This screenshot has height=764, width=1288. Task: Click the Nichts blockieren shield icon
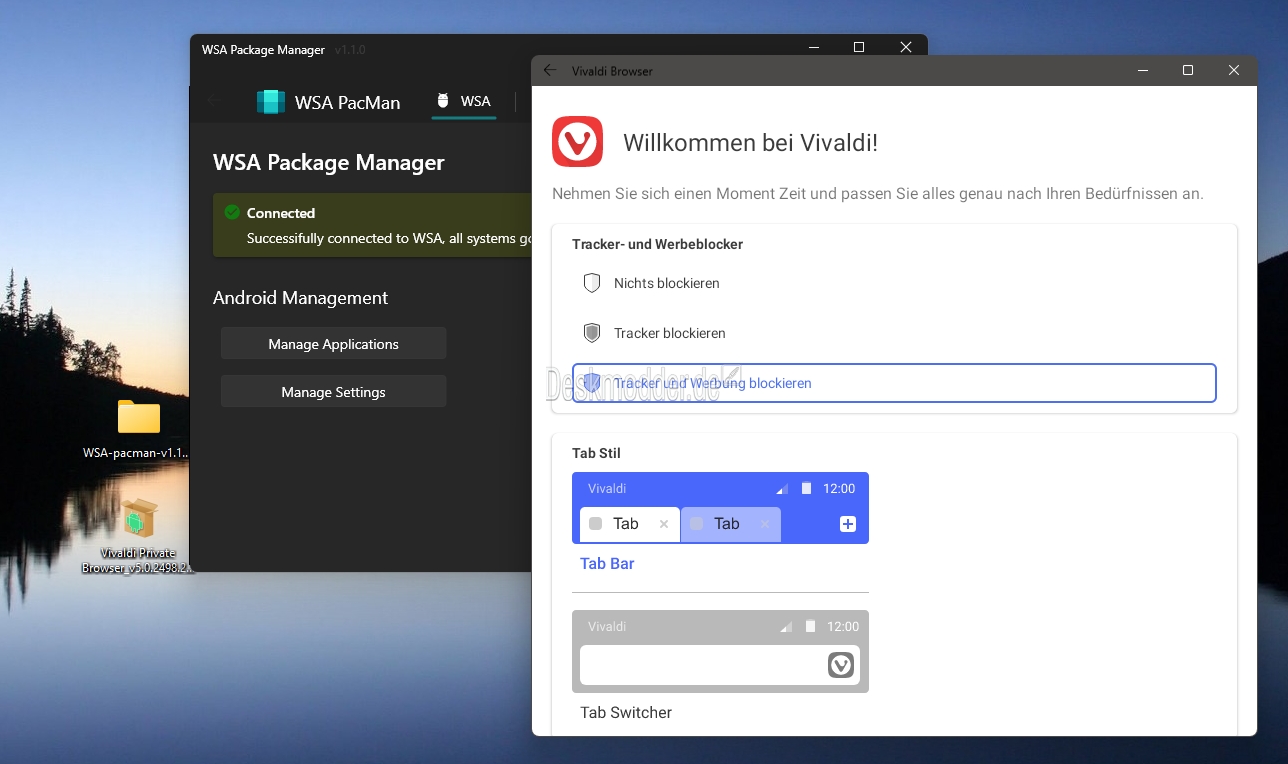point(592,283)
